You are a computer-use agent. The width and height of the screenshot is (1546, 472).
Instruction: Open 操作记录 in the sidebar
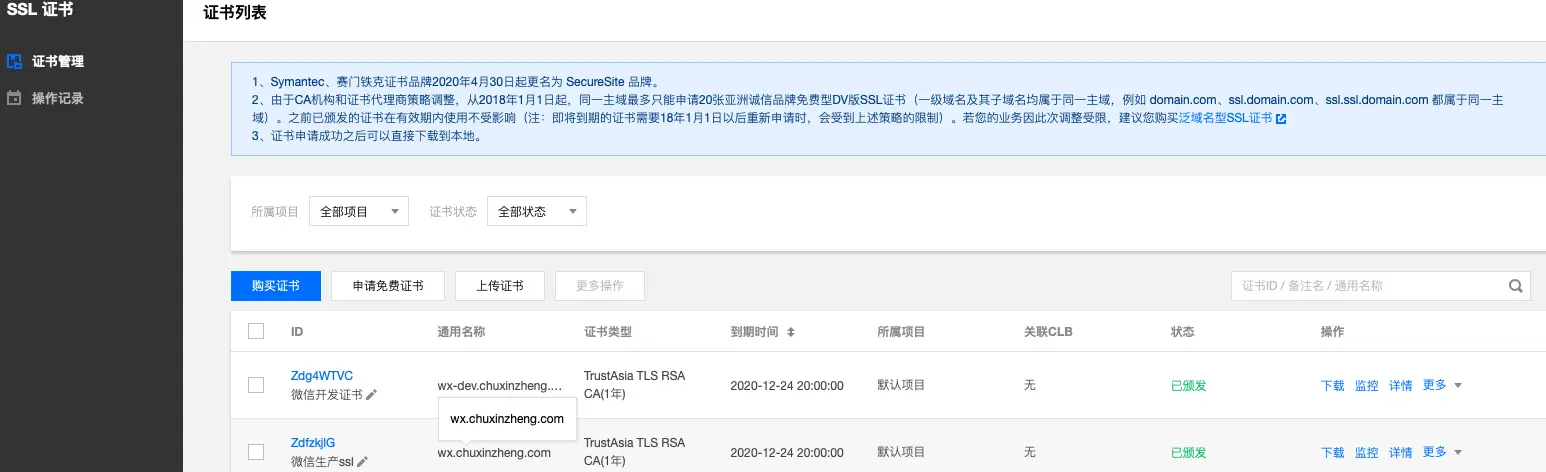[58, 98]
